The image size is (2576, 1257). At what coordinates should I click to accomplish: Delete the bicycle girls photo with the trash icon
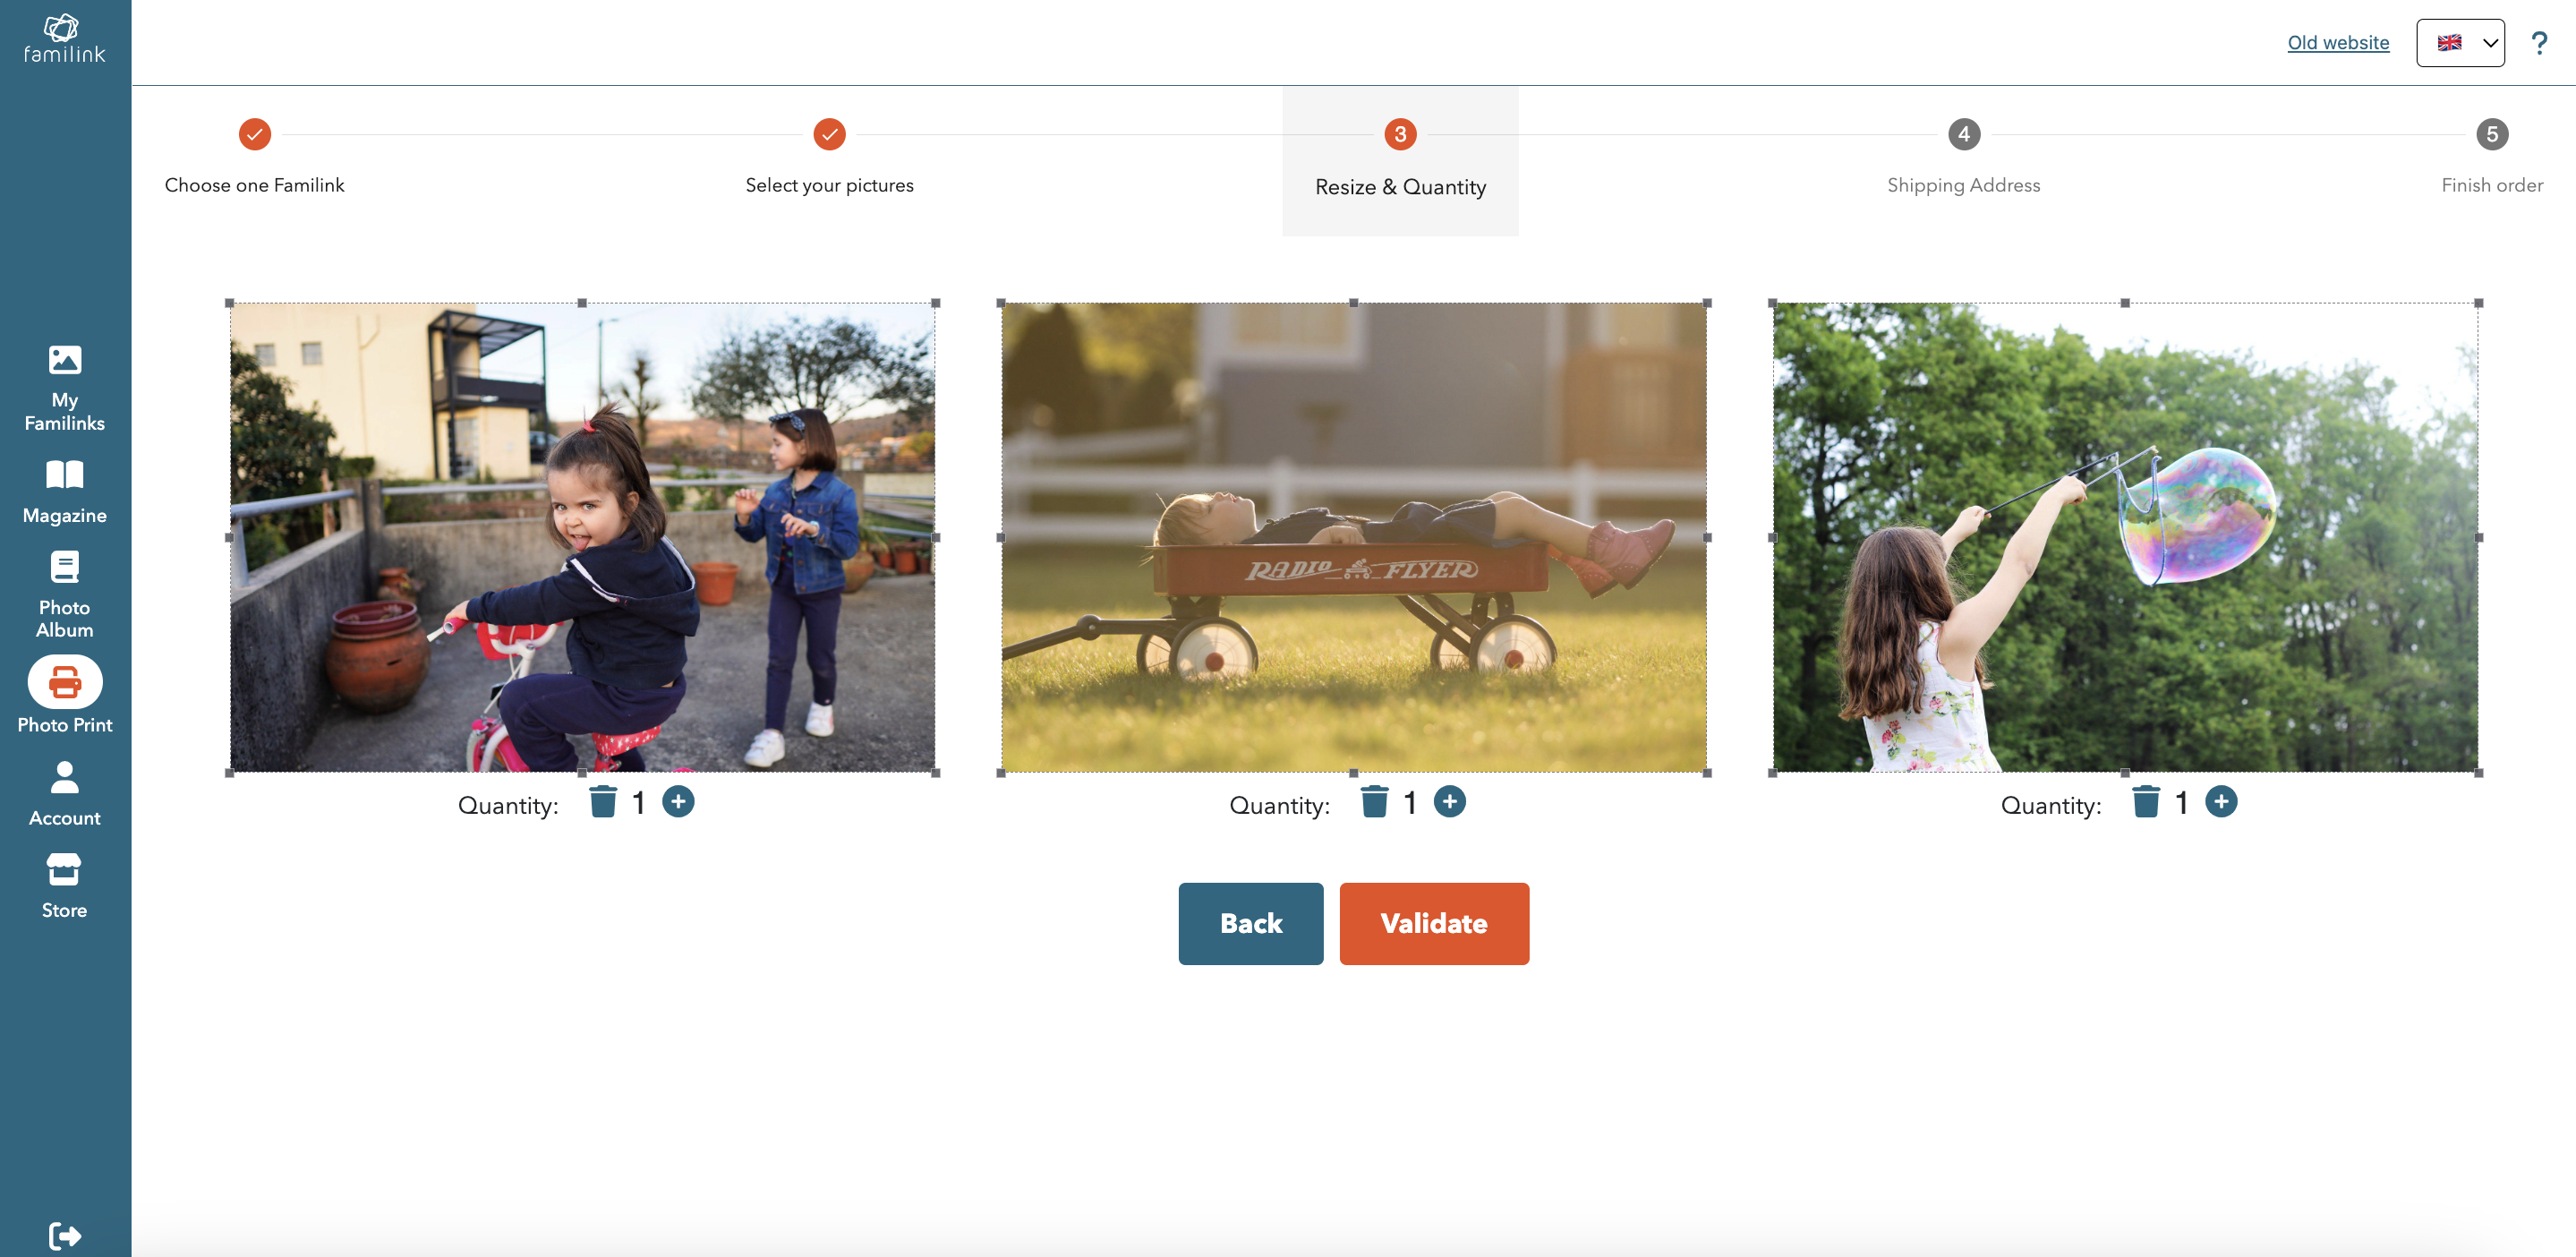click(x=603, y=802)
